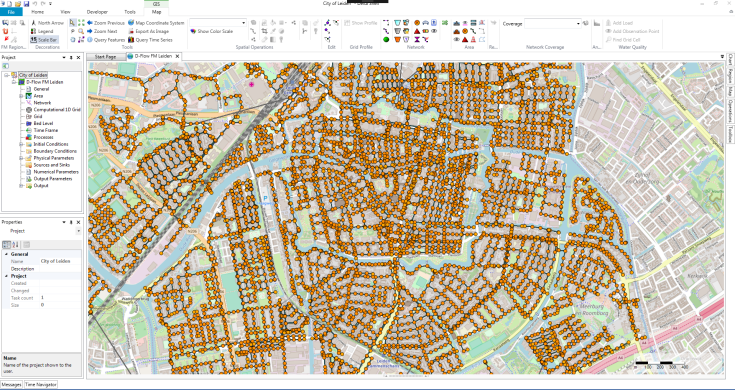Click the Show Color Scale button
This screenshot has width=735, height=390.
click(x=212, y=31)
